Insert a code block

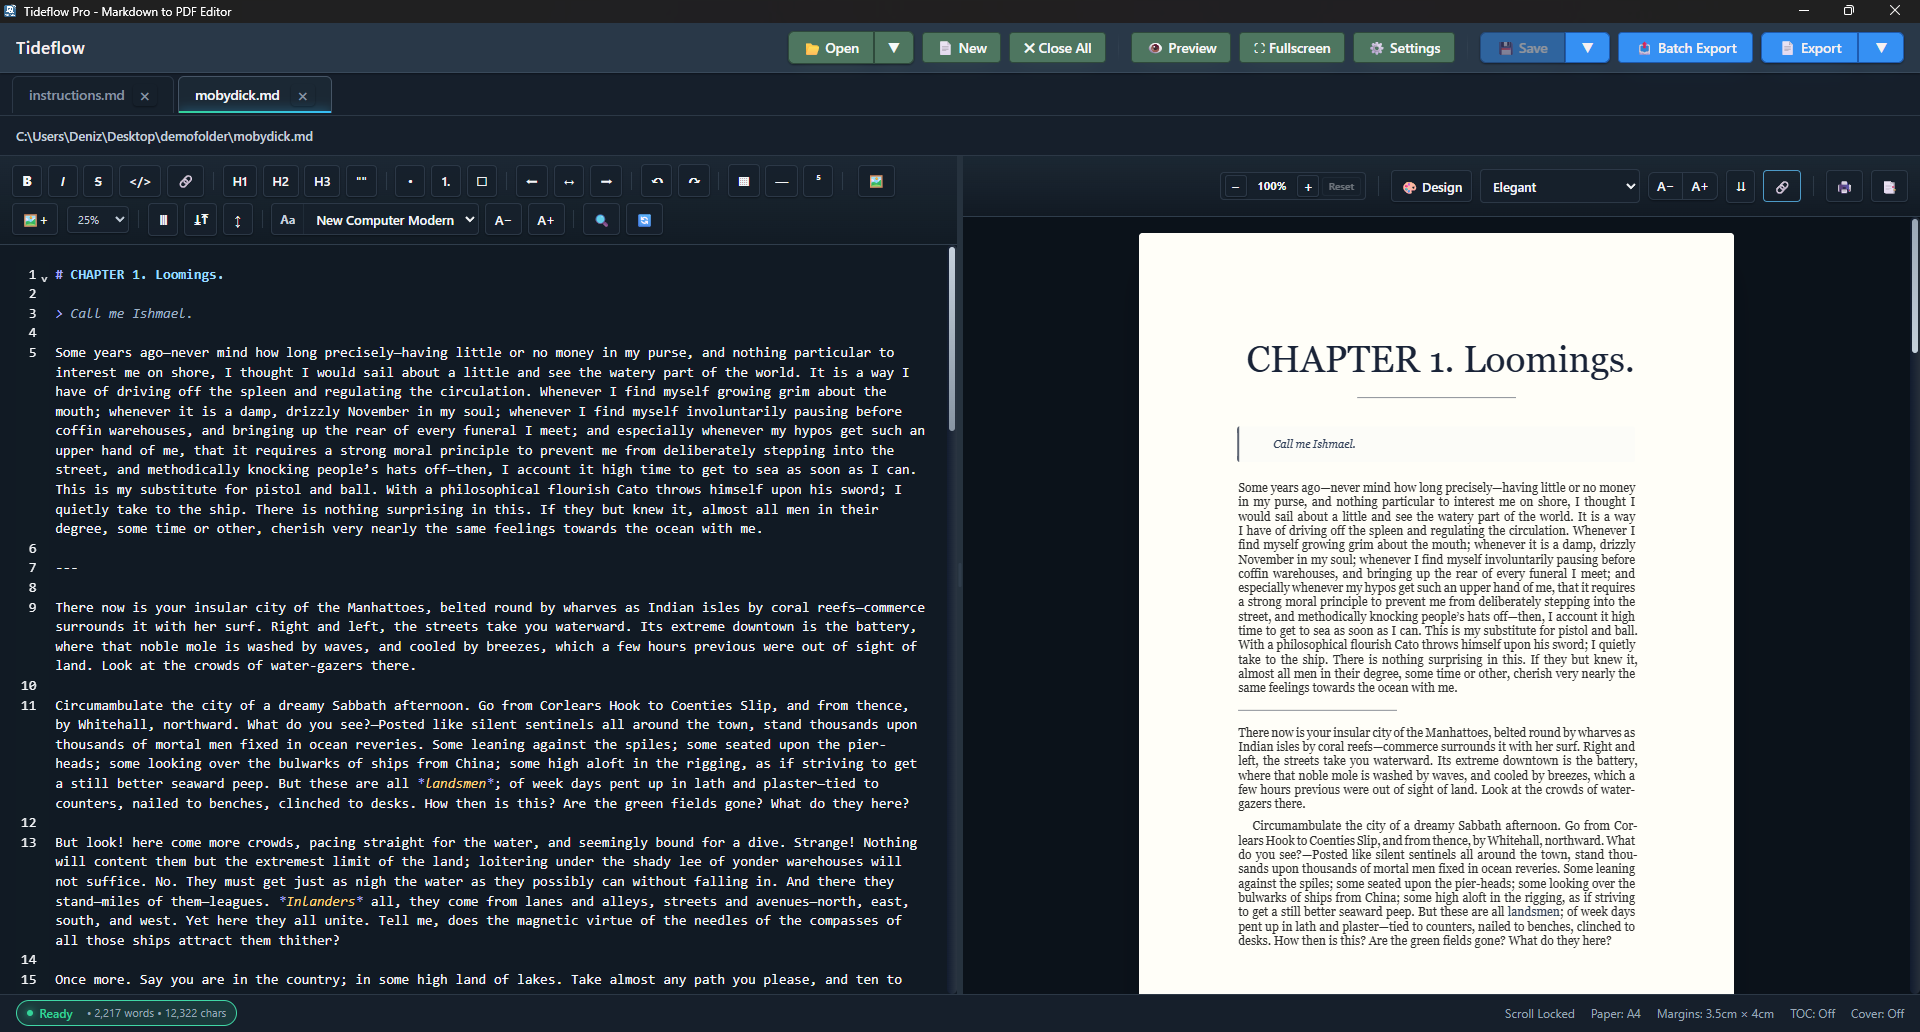pyautogui.click(x=139, y=181)
